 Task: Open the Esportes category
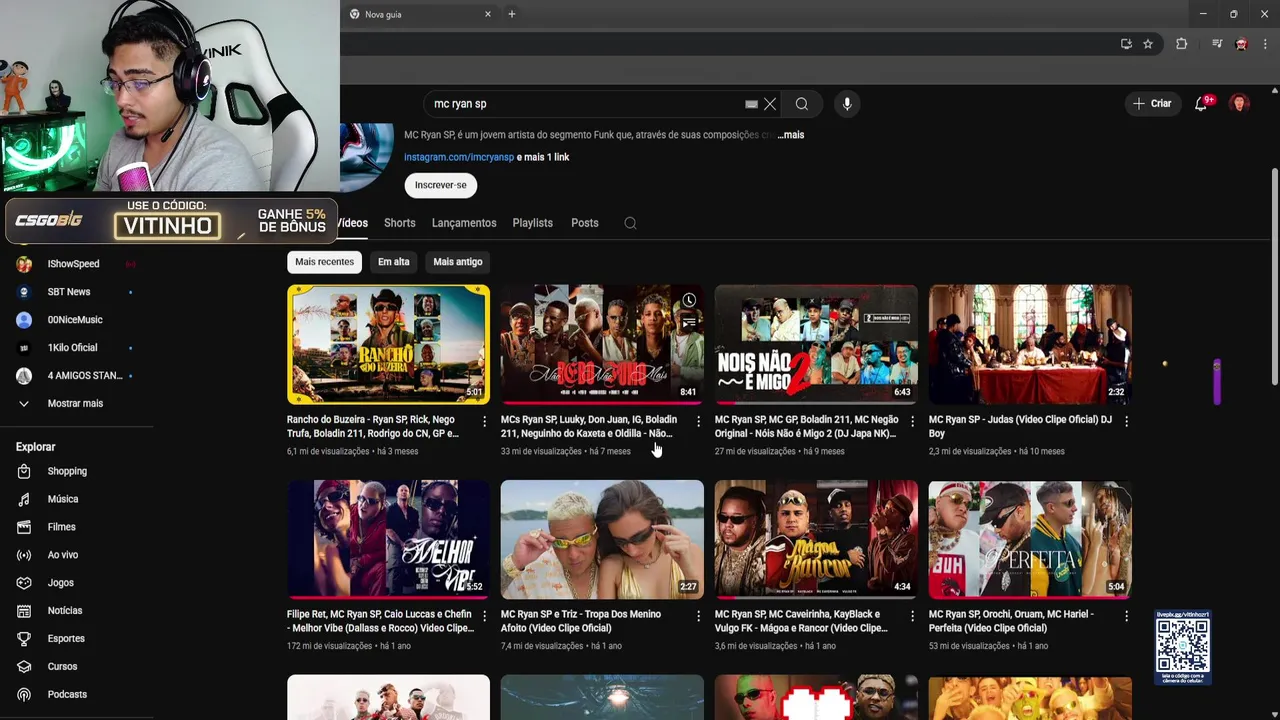(66, 639)
